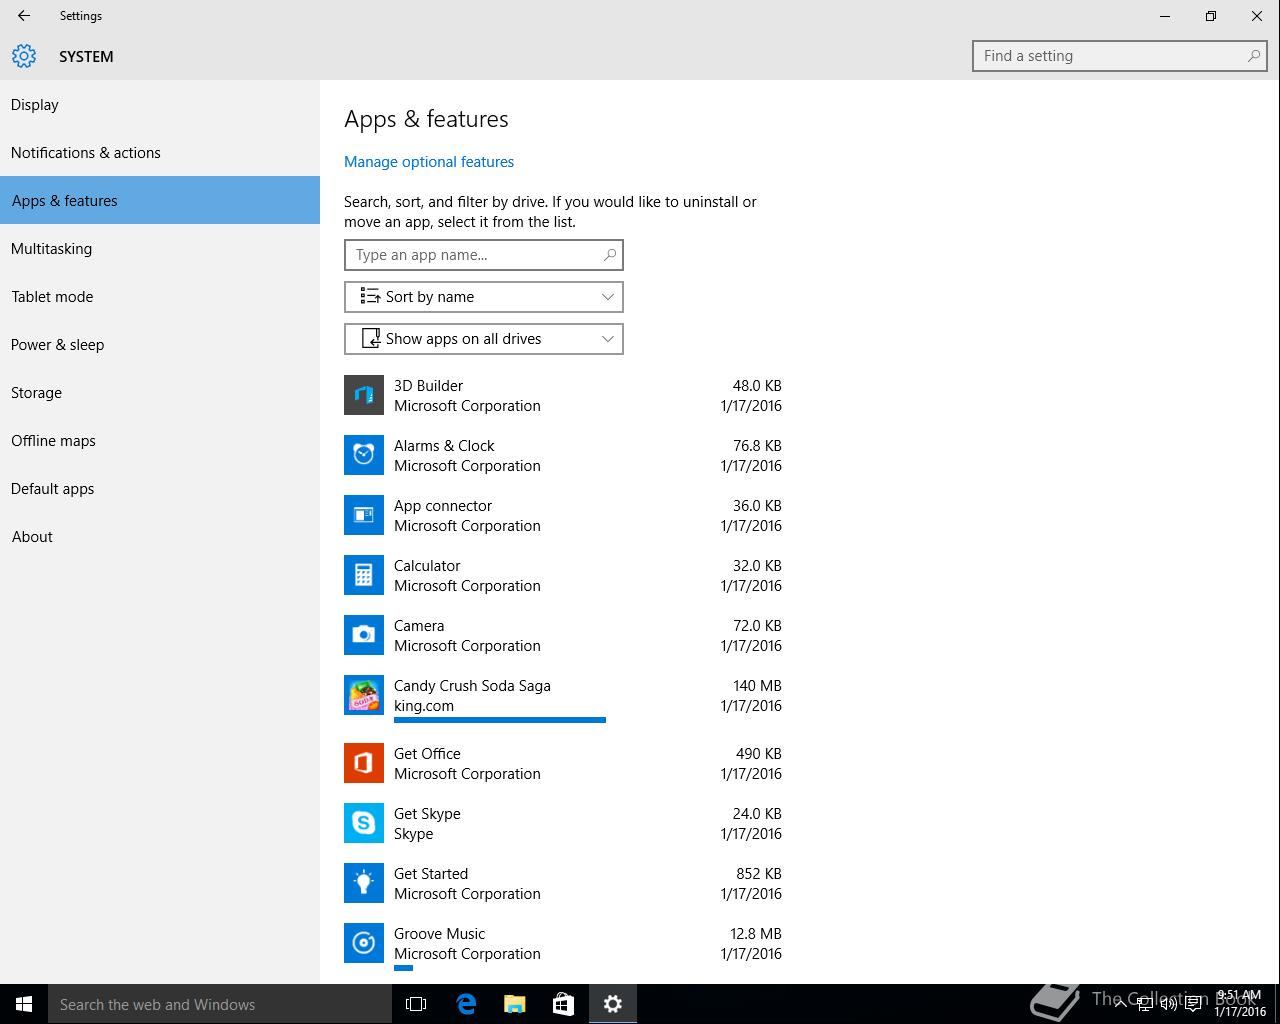Open Default apps settings

160,488
